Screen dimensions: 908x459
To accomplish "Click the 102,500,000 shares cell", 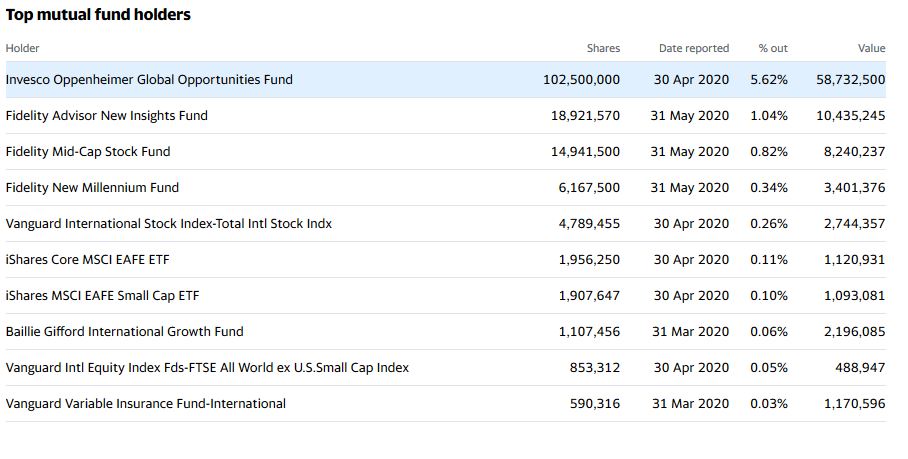I will click(581, 80).
